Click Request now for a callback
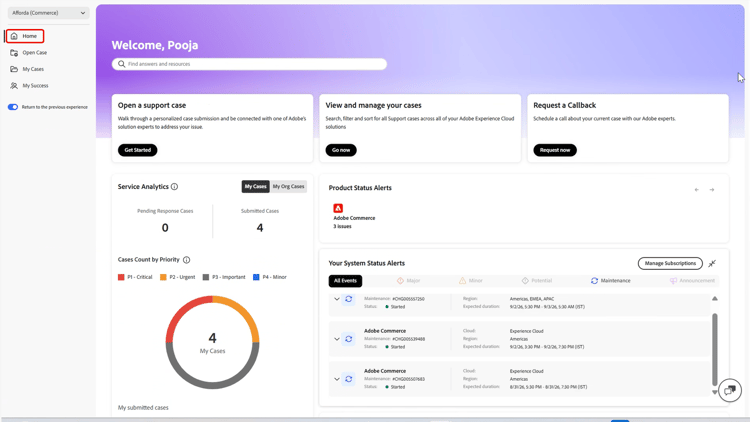This screenshot has width=750, height=422. [x=555, y=150]
